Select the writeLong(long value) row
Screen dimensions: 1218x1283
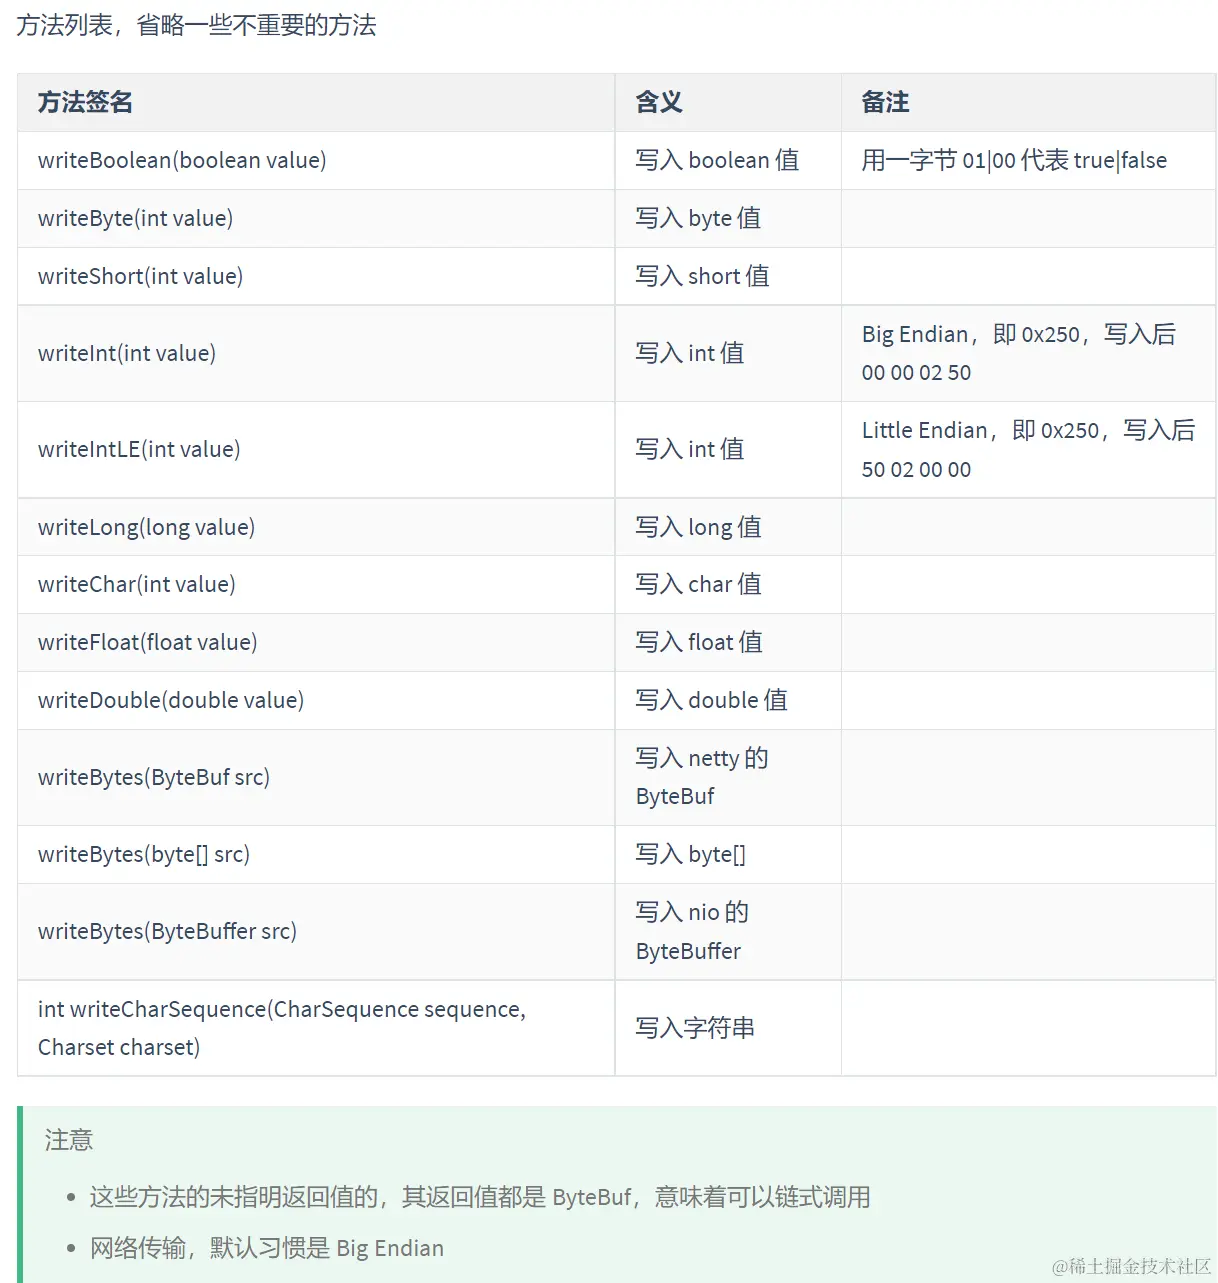[x=145, y=527]
